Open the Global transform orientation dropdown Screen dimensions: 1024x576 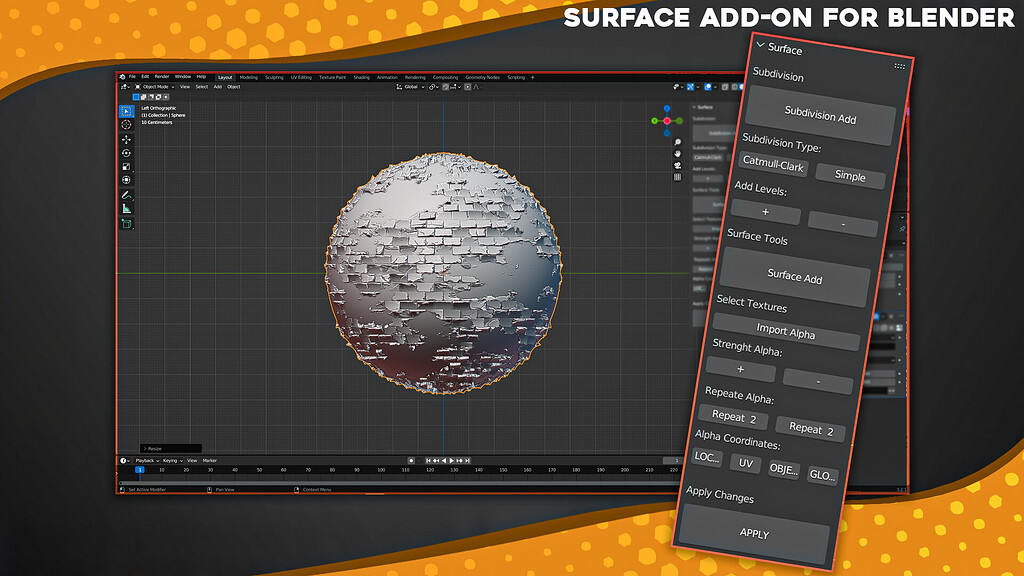click(x=413, y=86)
